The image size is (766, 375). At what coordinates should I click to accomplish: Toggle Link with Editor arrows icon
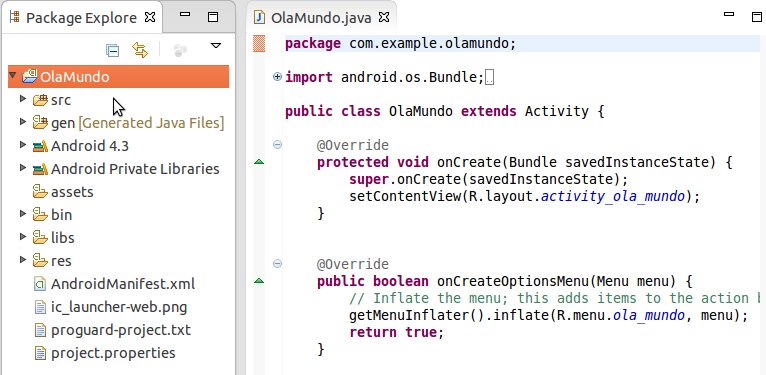(140, 50)
